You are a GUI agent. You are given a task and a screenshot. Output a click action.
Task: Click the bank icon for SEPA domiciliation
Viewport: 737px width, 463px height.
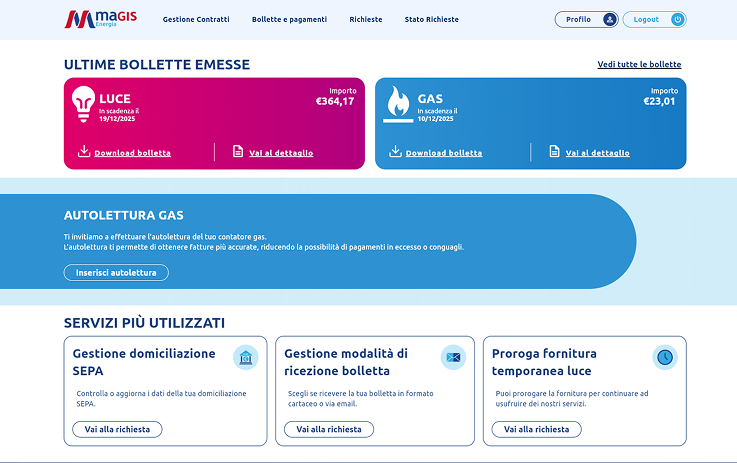(x=245, y=357)
